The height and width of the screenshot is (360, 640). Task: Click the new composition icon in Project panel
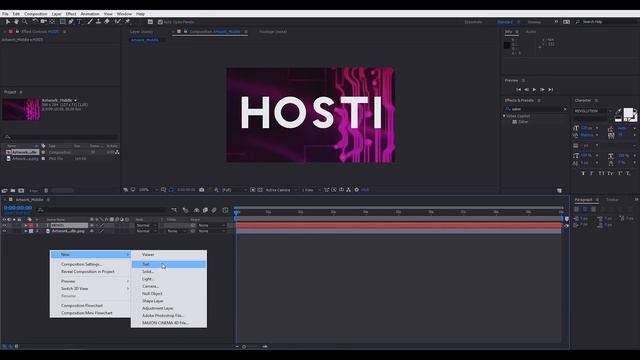pyautogui.click(x=21, y=191)
